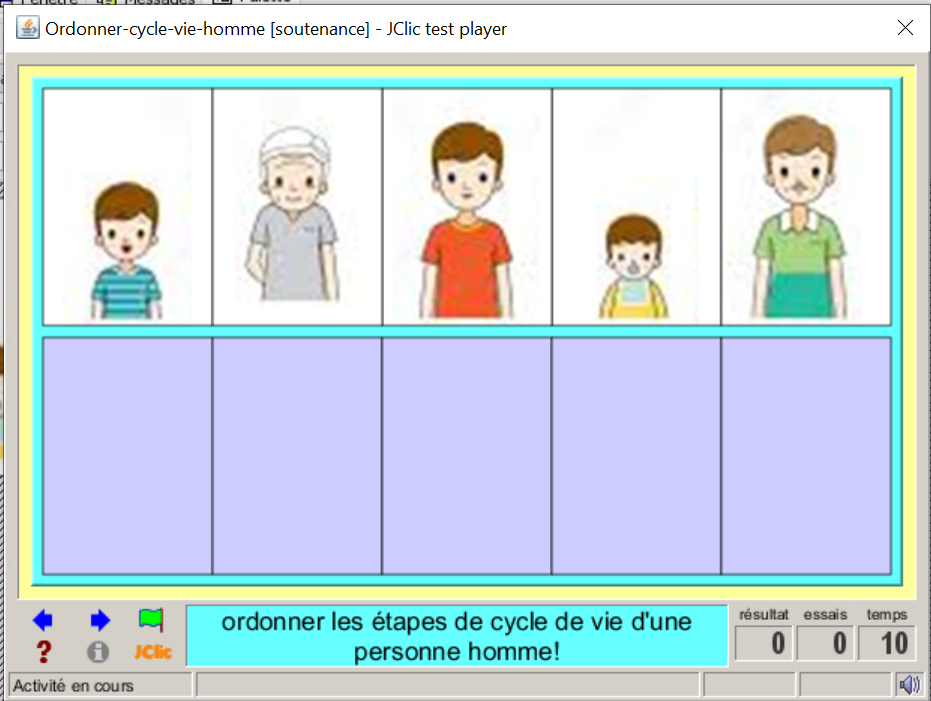This screenshot has height=701, width=931.
Task: Click the cyan instruction message box
Action: (x=457, y=636)
